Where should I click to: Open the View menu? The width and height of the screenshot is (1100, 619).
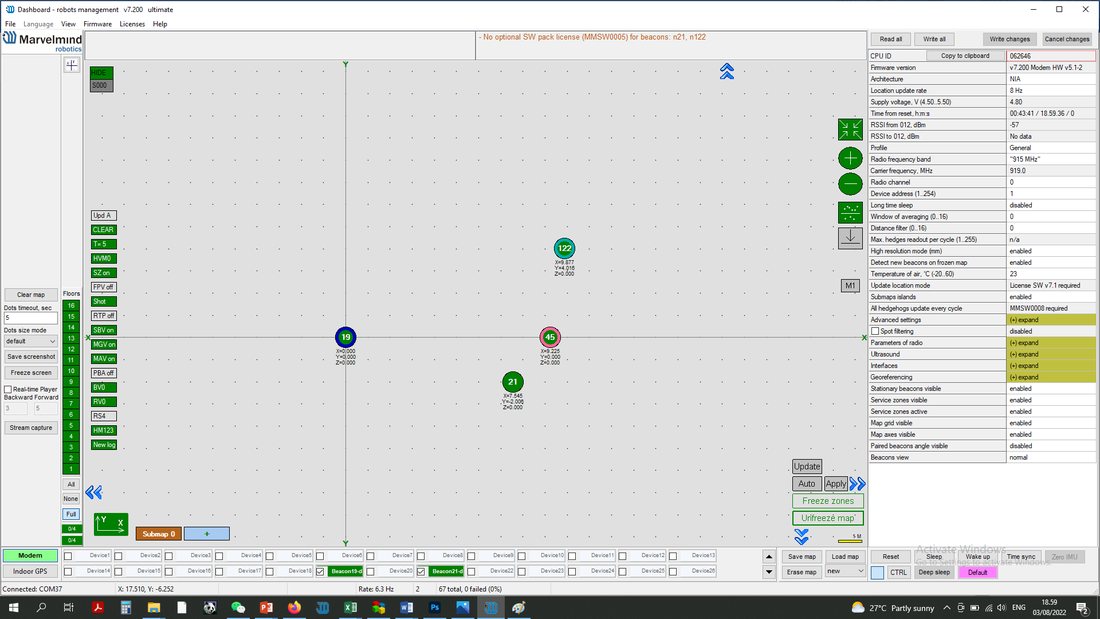[x=68, y=24]
